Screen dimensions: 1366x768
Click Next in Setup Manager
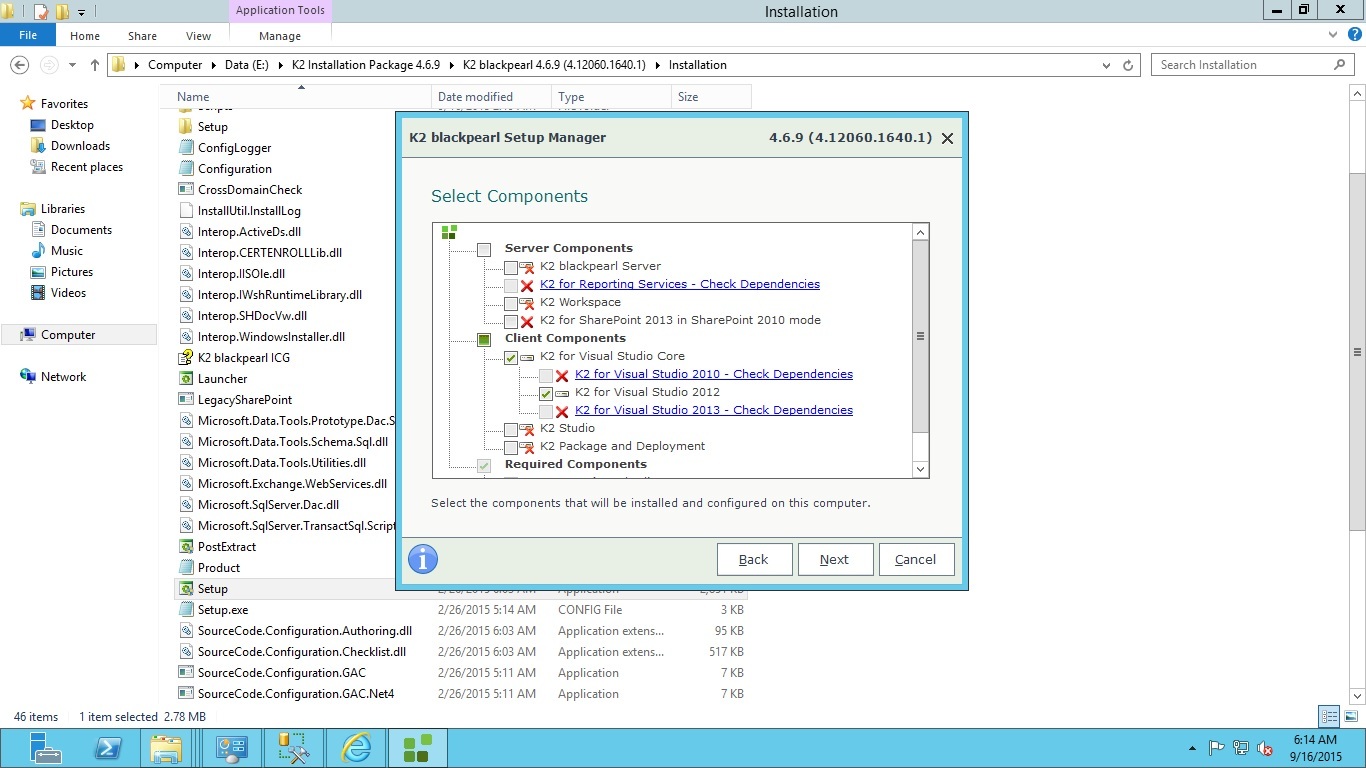pos(835,559)
